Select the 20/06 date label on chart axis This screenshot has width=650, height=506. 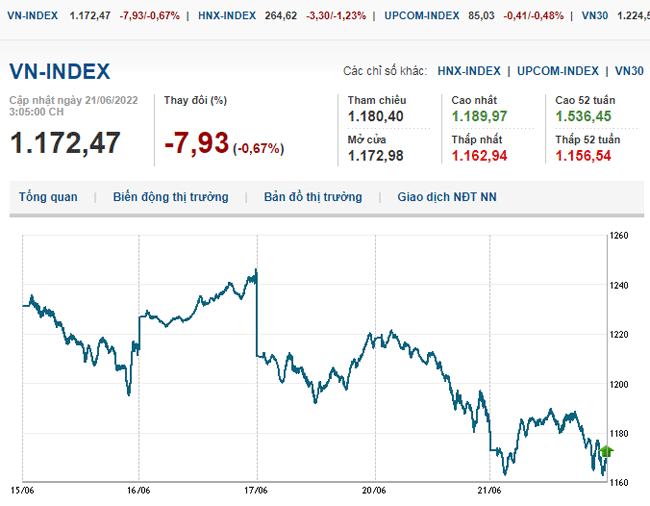click(374, 491)
